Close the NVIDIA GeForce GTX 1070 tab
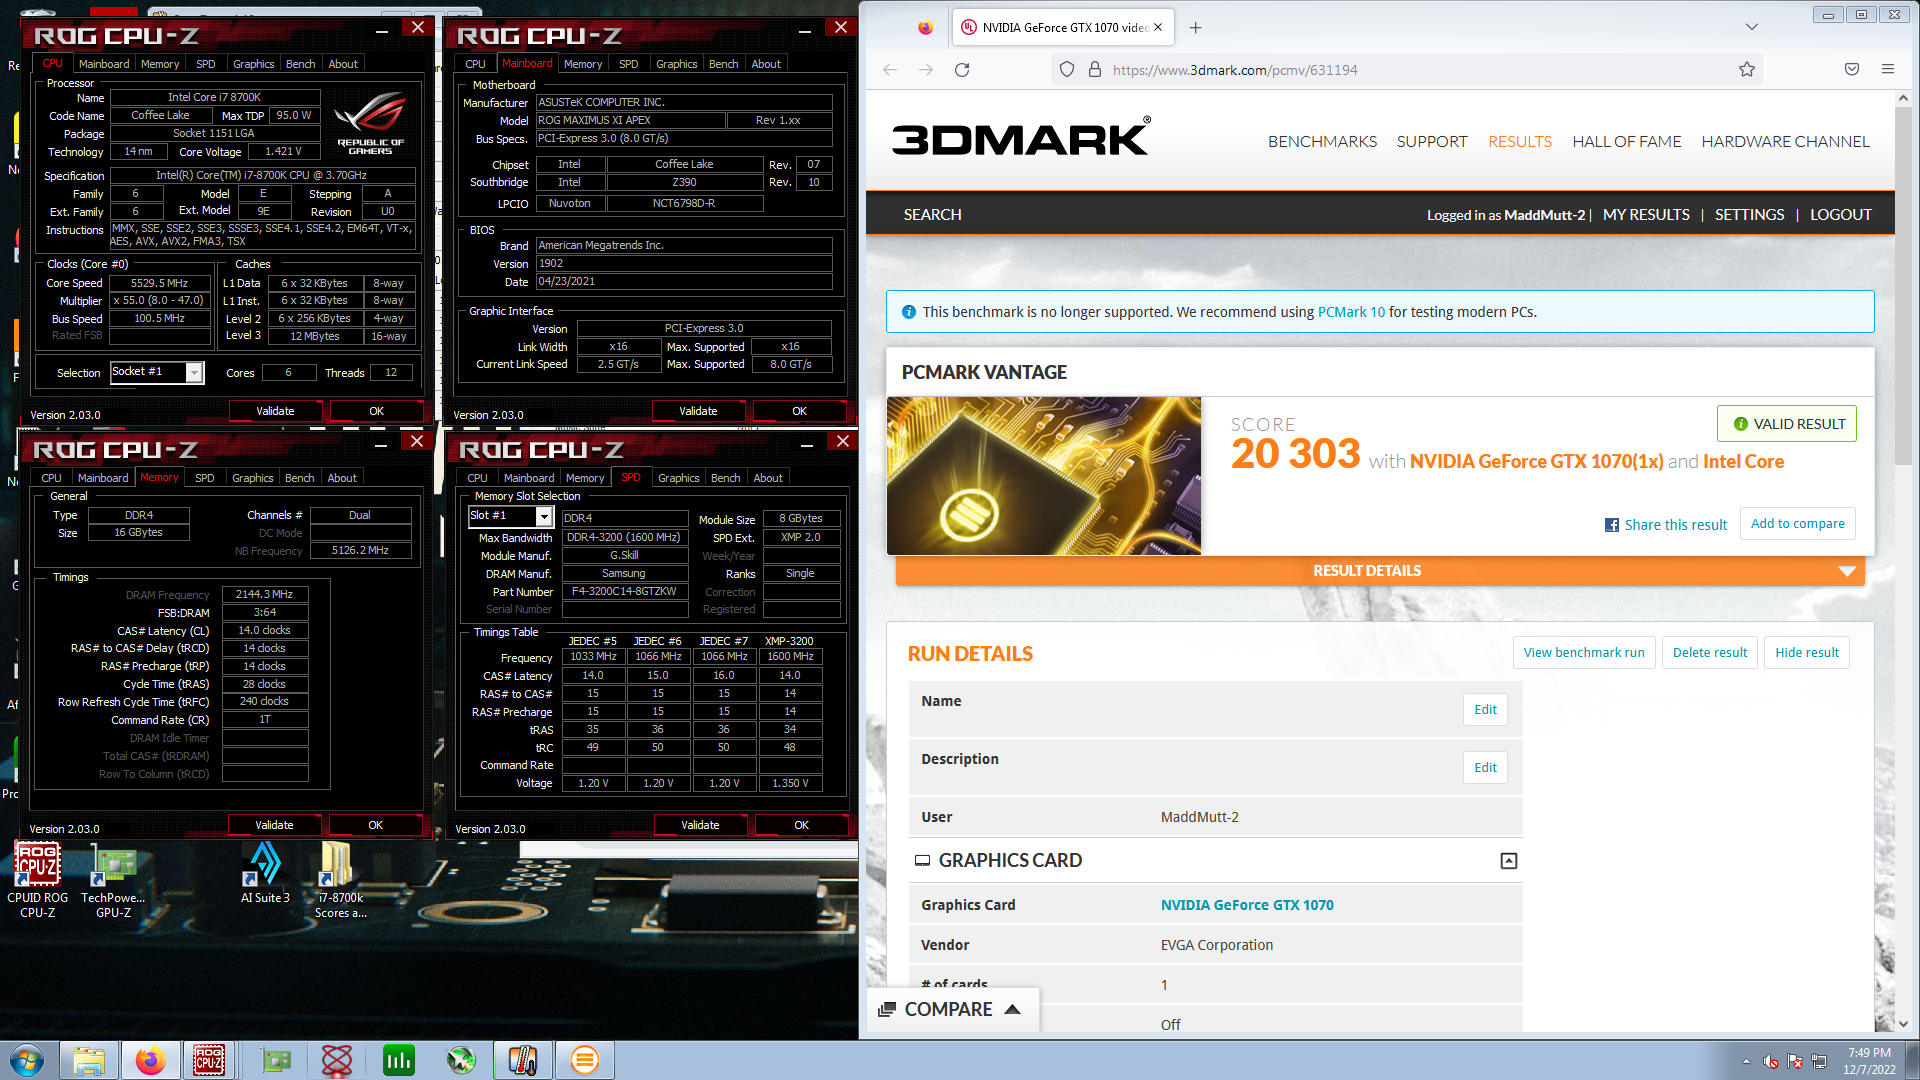This screenshot has width=1920, height=1080. point(1158,27)
